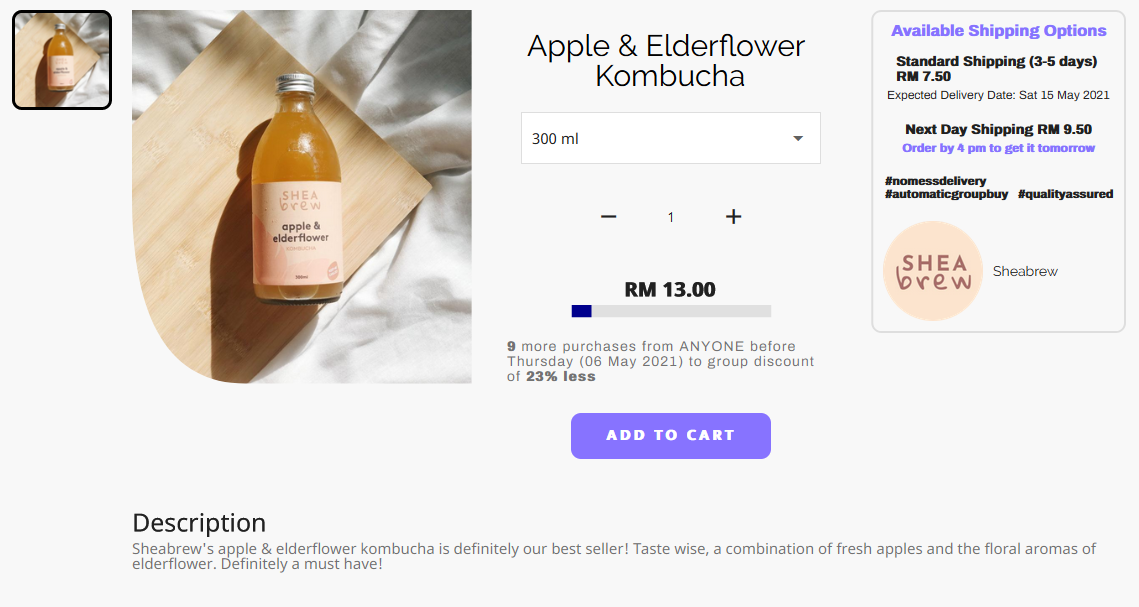Image resolution: width=1139 pixels, height=607 pixels.
Task: Click the Apple & Elderflower Kombucha title
Action: [666, 61]
